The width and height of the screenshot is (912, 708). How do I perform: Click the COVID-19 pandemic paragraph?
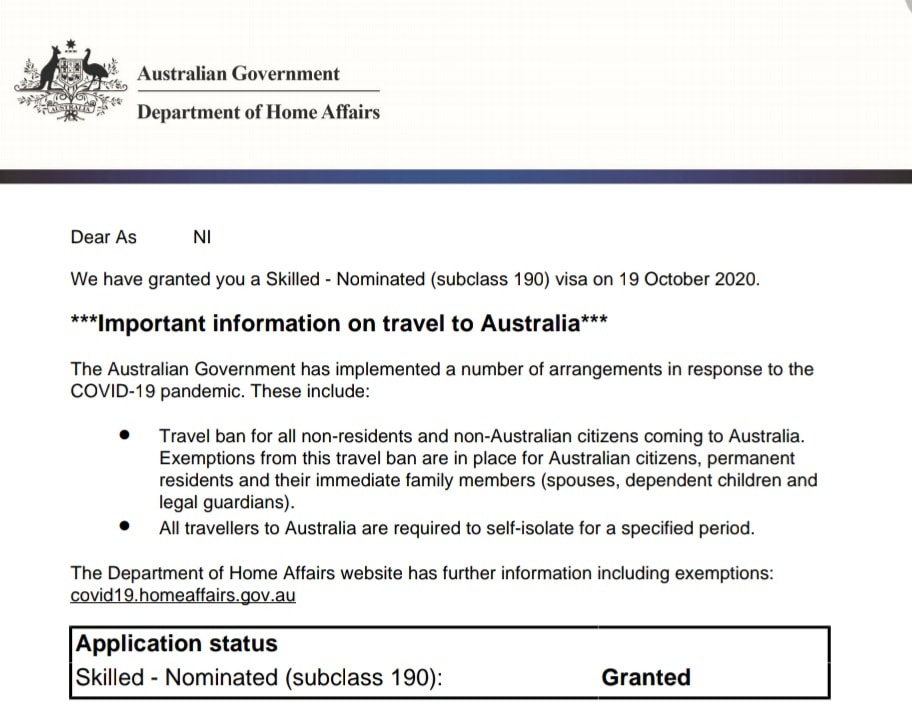(442, 380)
